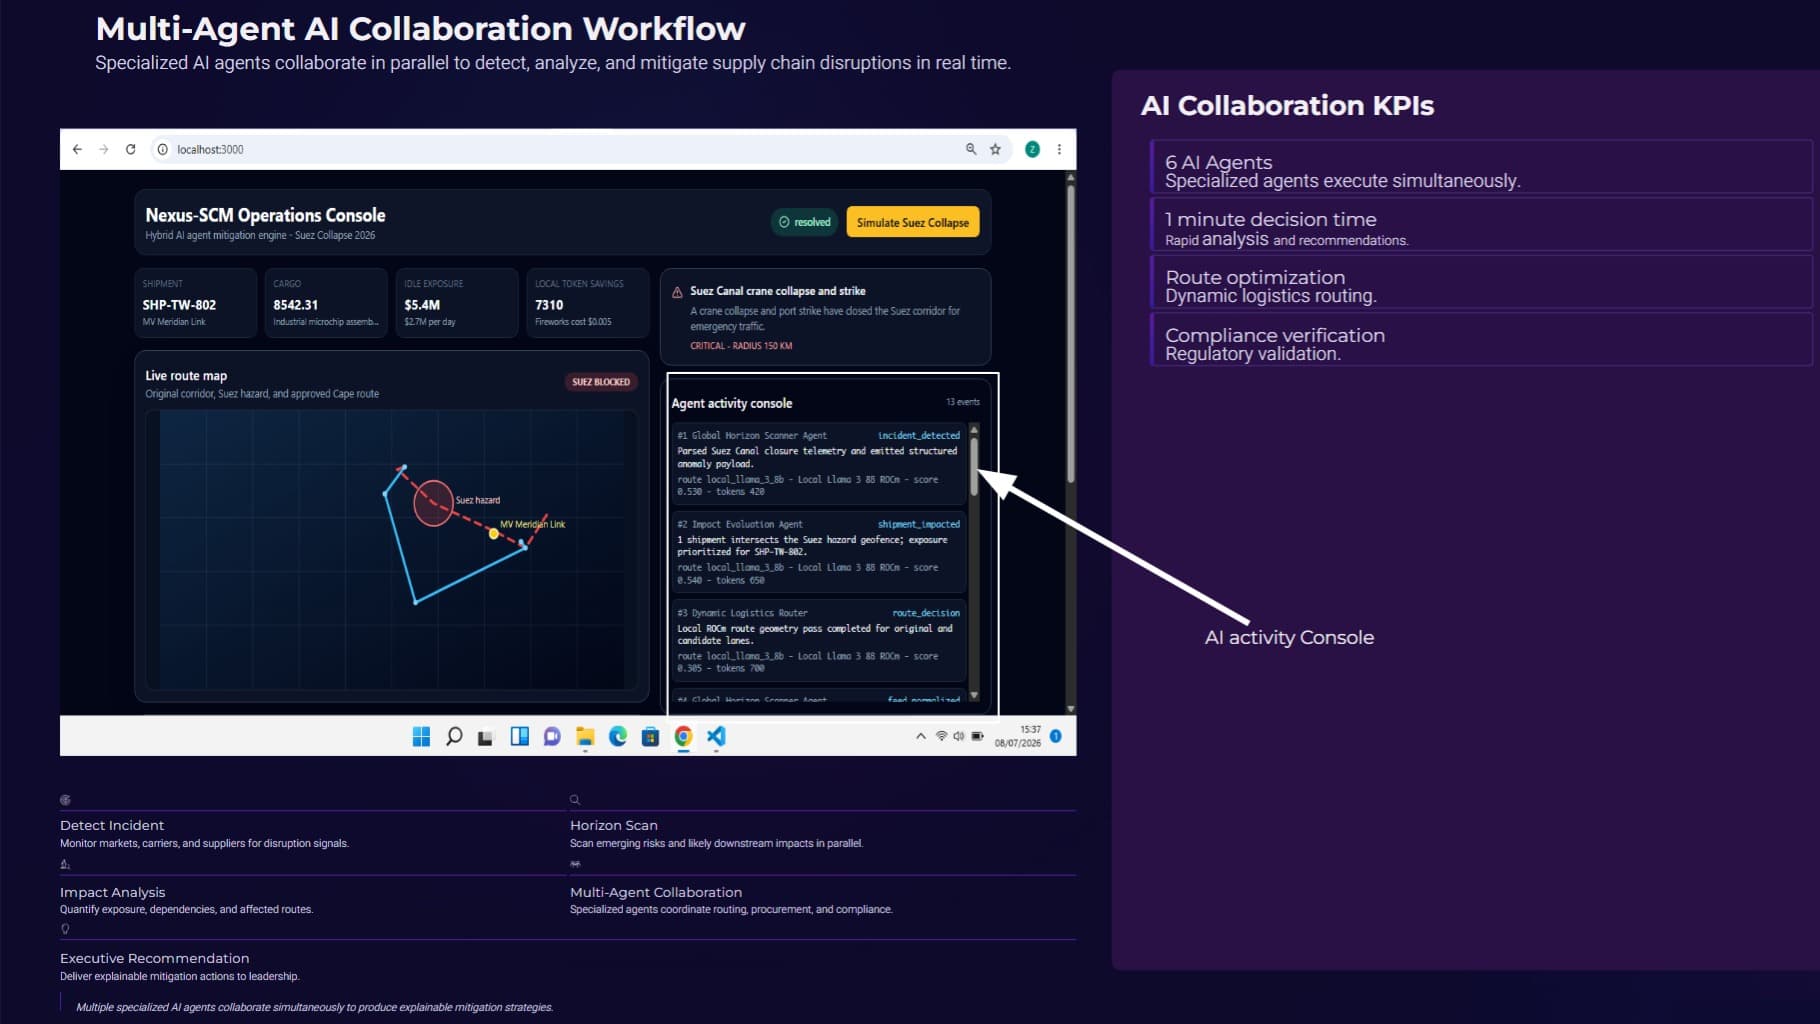Click the resolved status badge
The width and height of the screenshot is (1820, 1024).
[x=805, y=222]
